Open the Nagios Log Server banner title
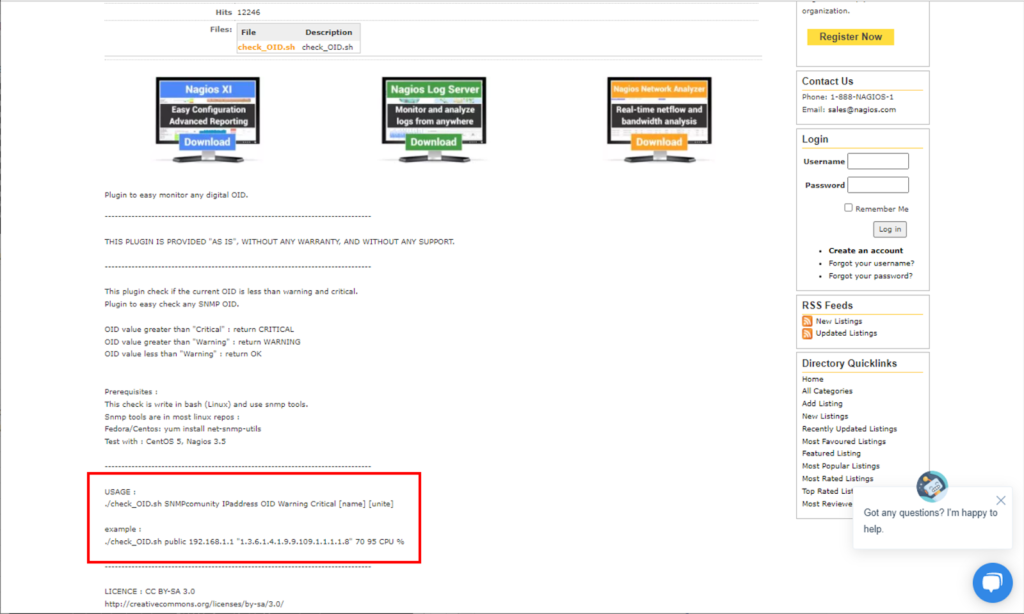Image resolution: width=1024 pixels, height=614 pixels. click(x=434, y=89)
